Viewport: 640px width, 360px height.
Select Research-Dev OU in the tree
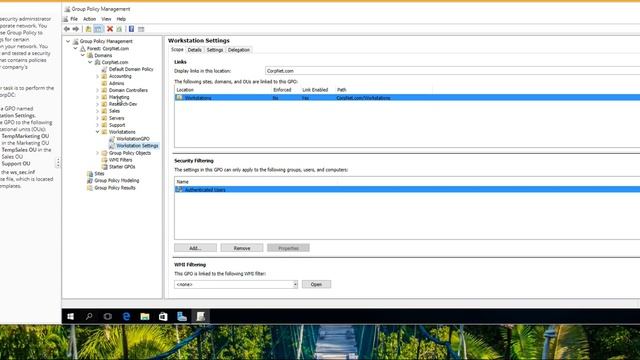tap(123, 104)
